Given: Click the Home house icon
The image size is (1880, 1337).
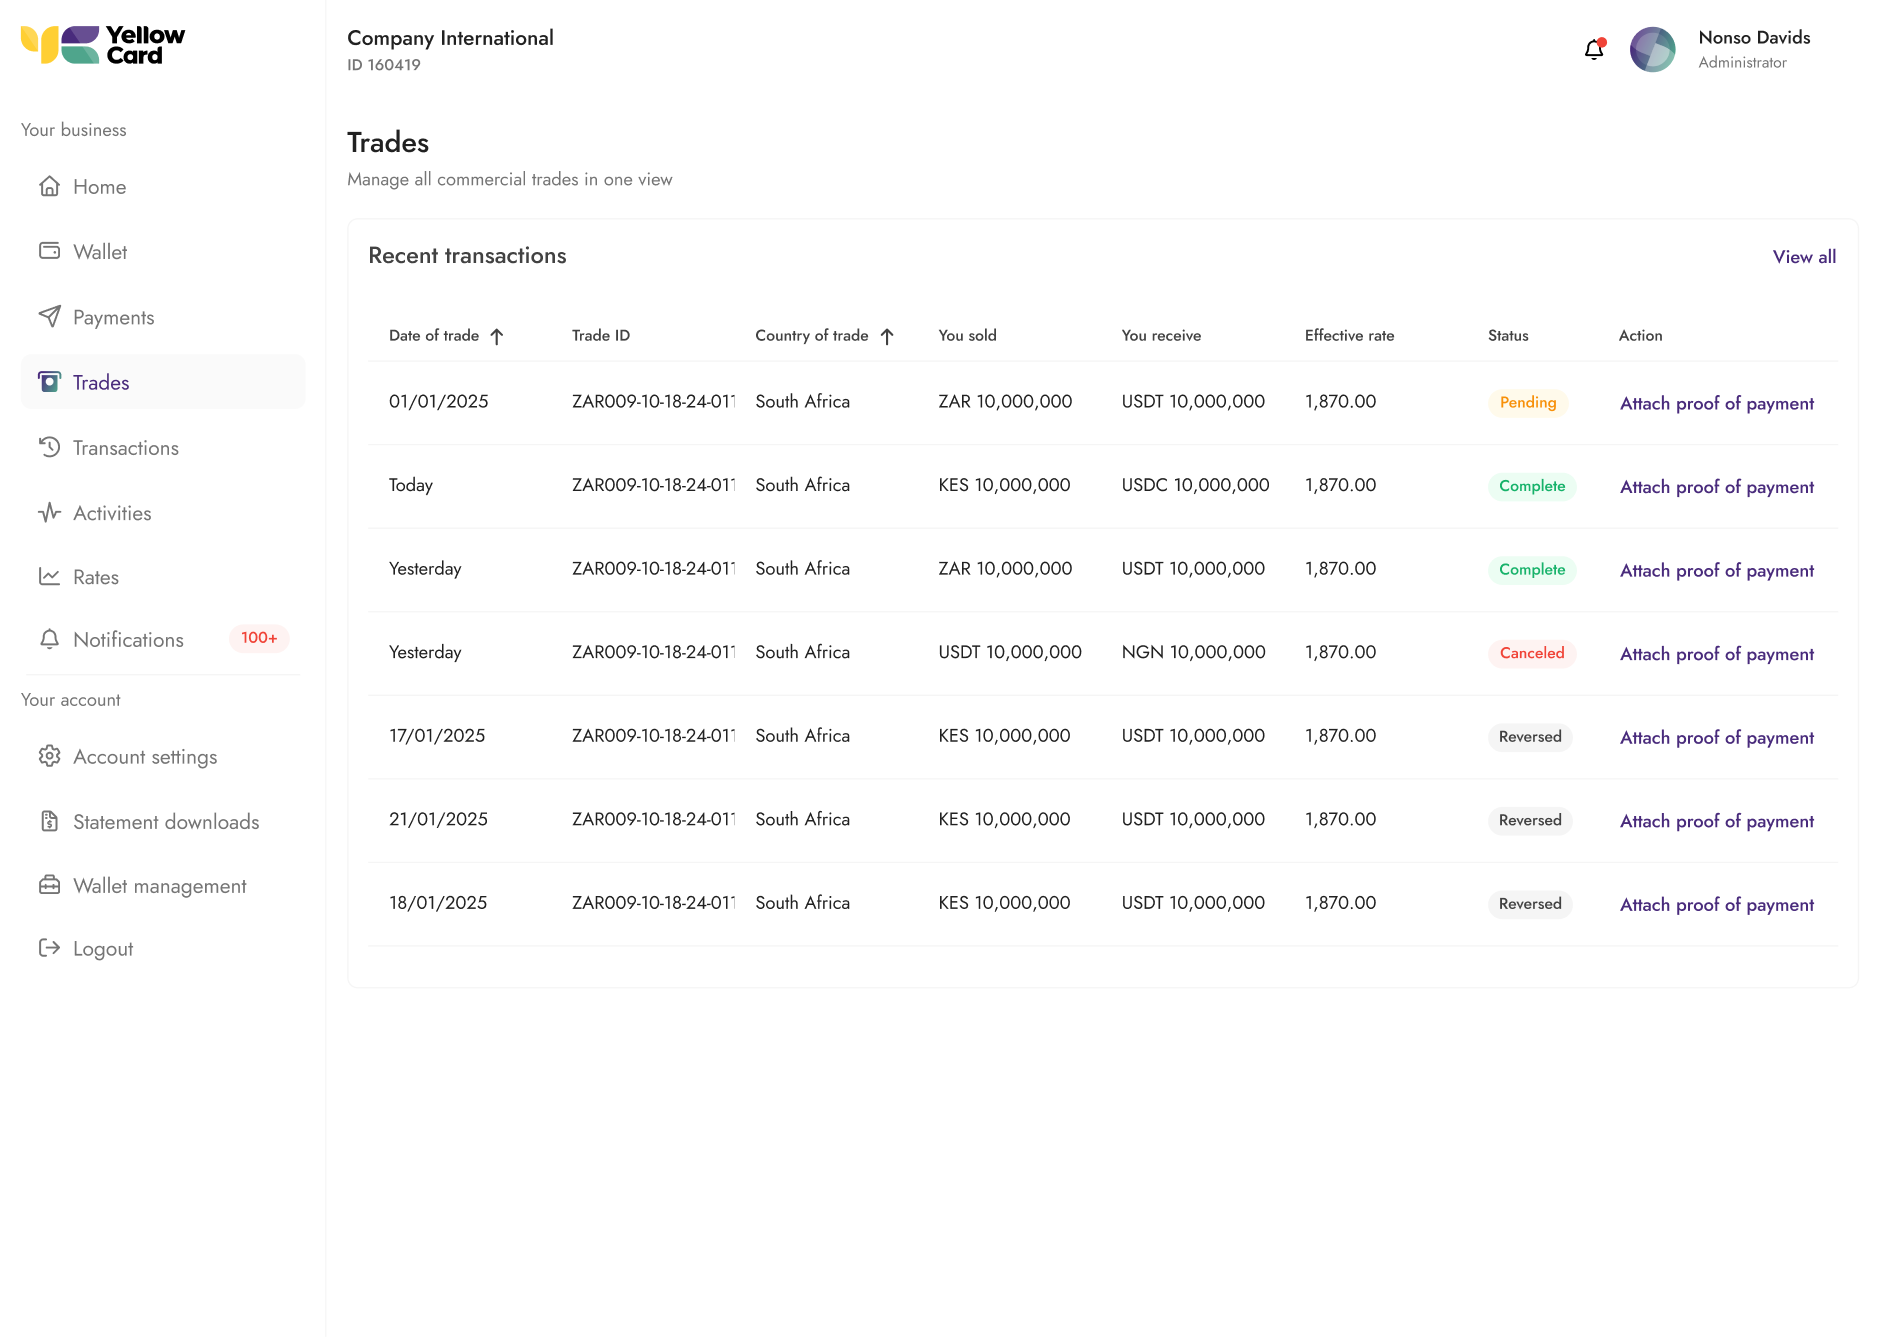Looking at the screenshot, I should pos(49,186).
